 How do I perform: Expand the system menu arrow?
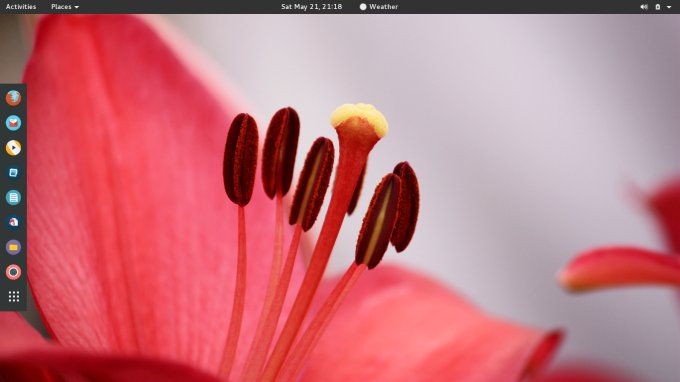(x=669, y=7)
